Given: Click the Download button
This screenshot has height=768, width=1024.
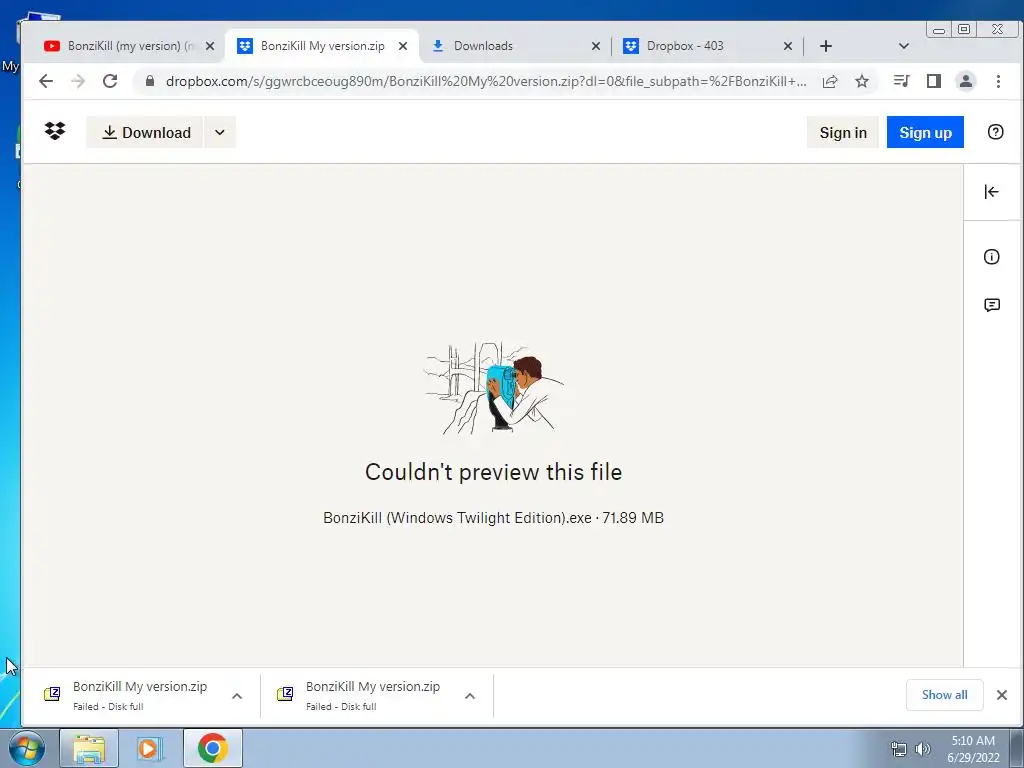Looking at the screenshot, I should [x=144, y=133].
